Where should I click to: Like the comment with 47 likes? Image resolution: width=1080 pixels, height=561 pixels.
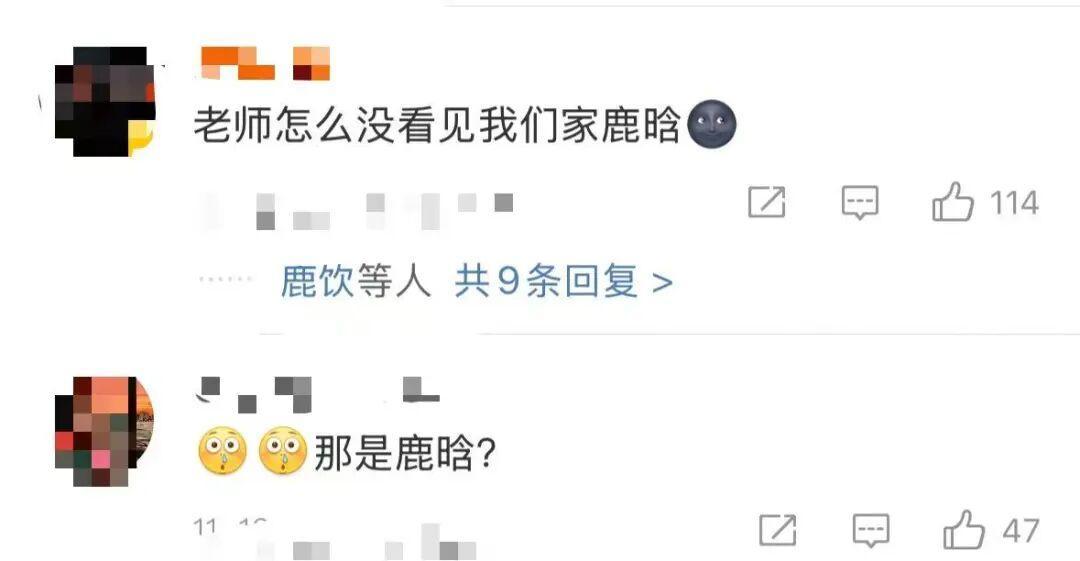point(964,529)
